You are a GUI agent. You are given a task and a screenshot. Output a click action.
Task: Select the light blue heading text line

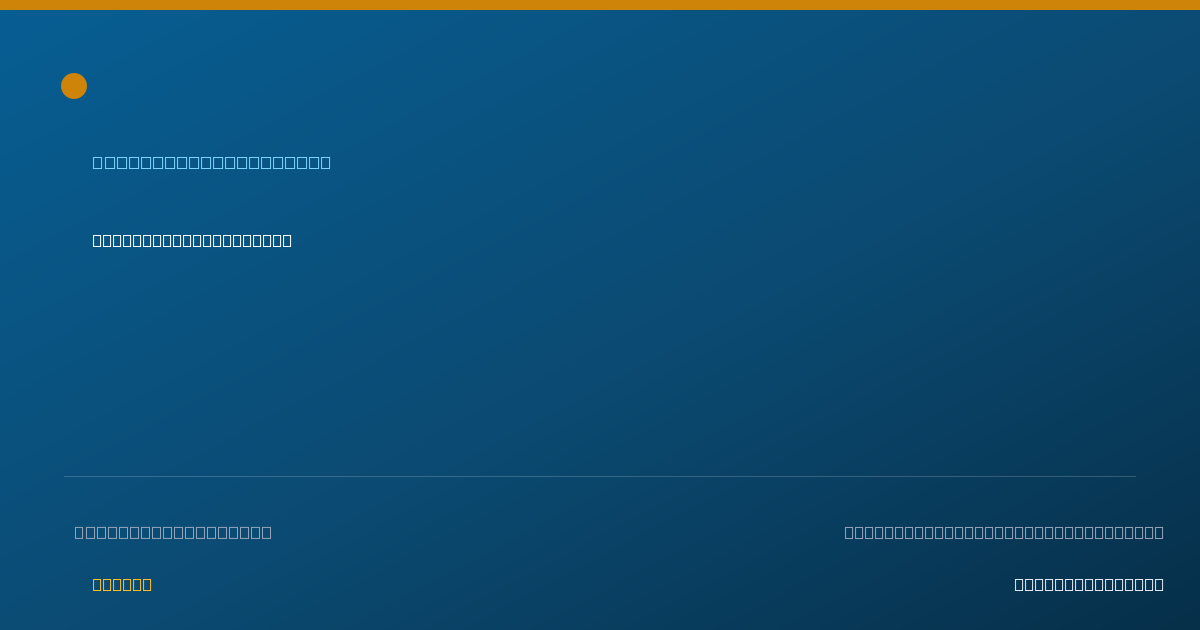pos(212,162)
